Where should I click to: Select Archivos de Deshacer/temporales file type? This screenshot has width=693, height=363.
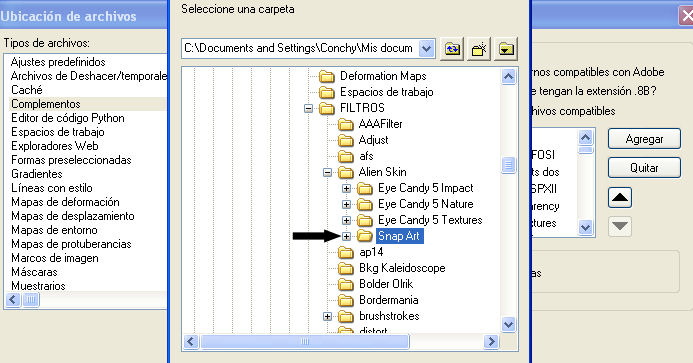(88, 76)
